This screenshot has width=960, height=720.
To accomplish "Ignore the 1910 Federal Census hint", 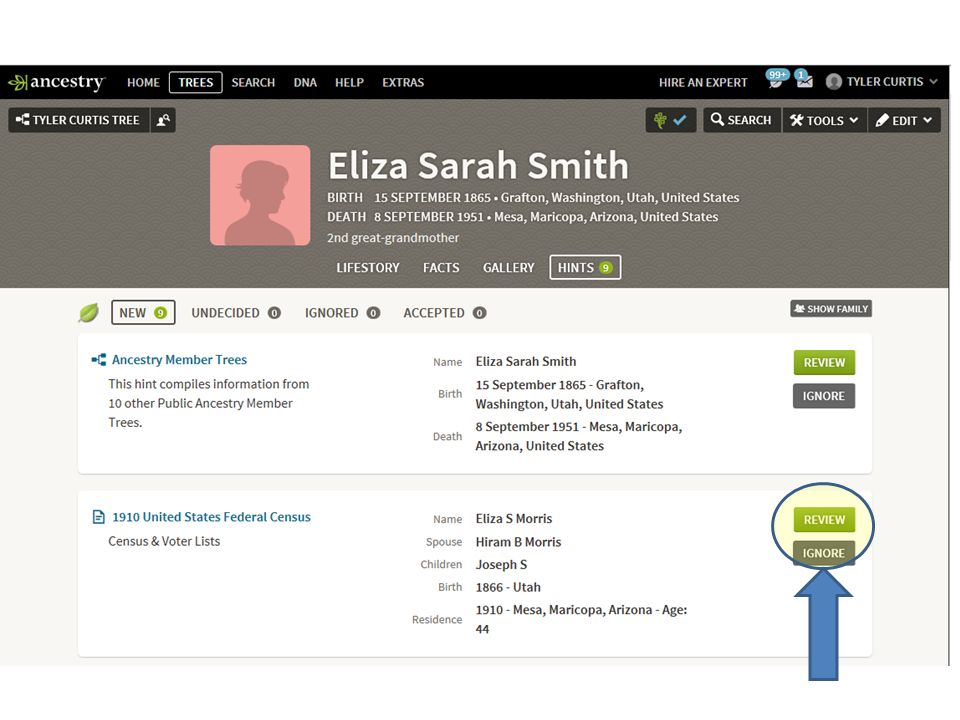I will pos(824,553).
